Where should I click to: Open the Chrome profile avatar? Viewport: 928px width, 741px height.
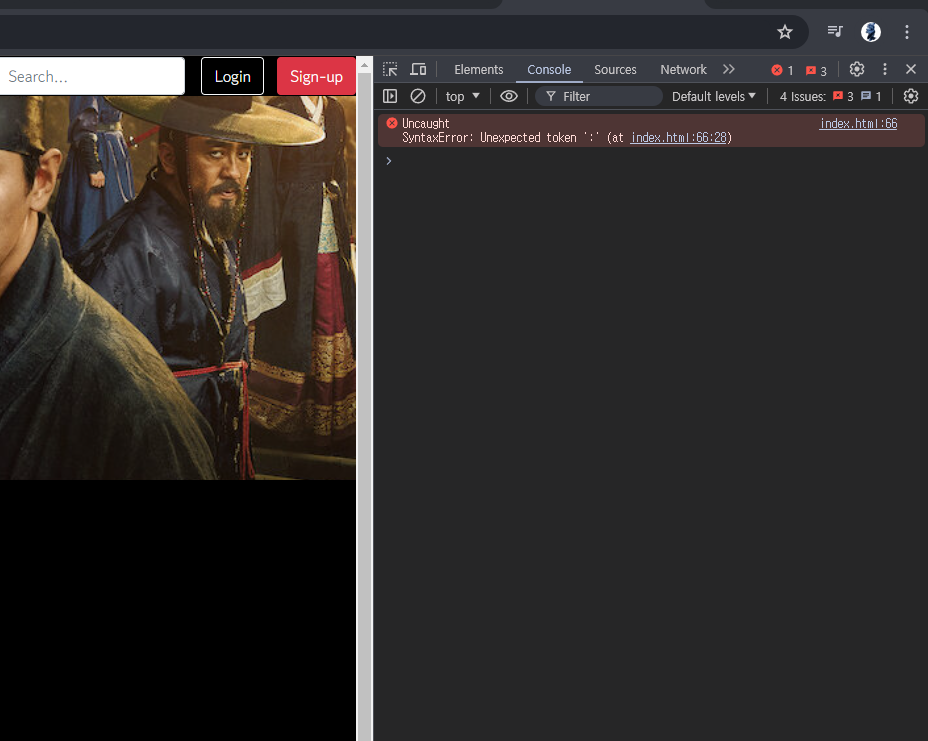coord(871,32)
